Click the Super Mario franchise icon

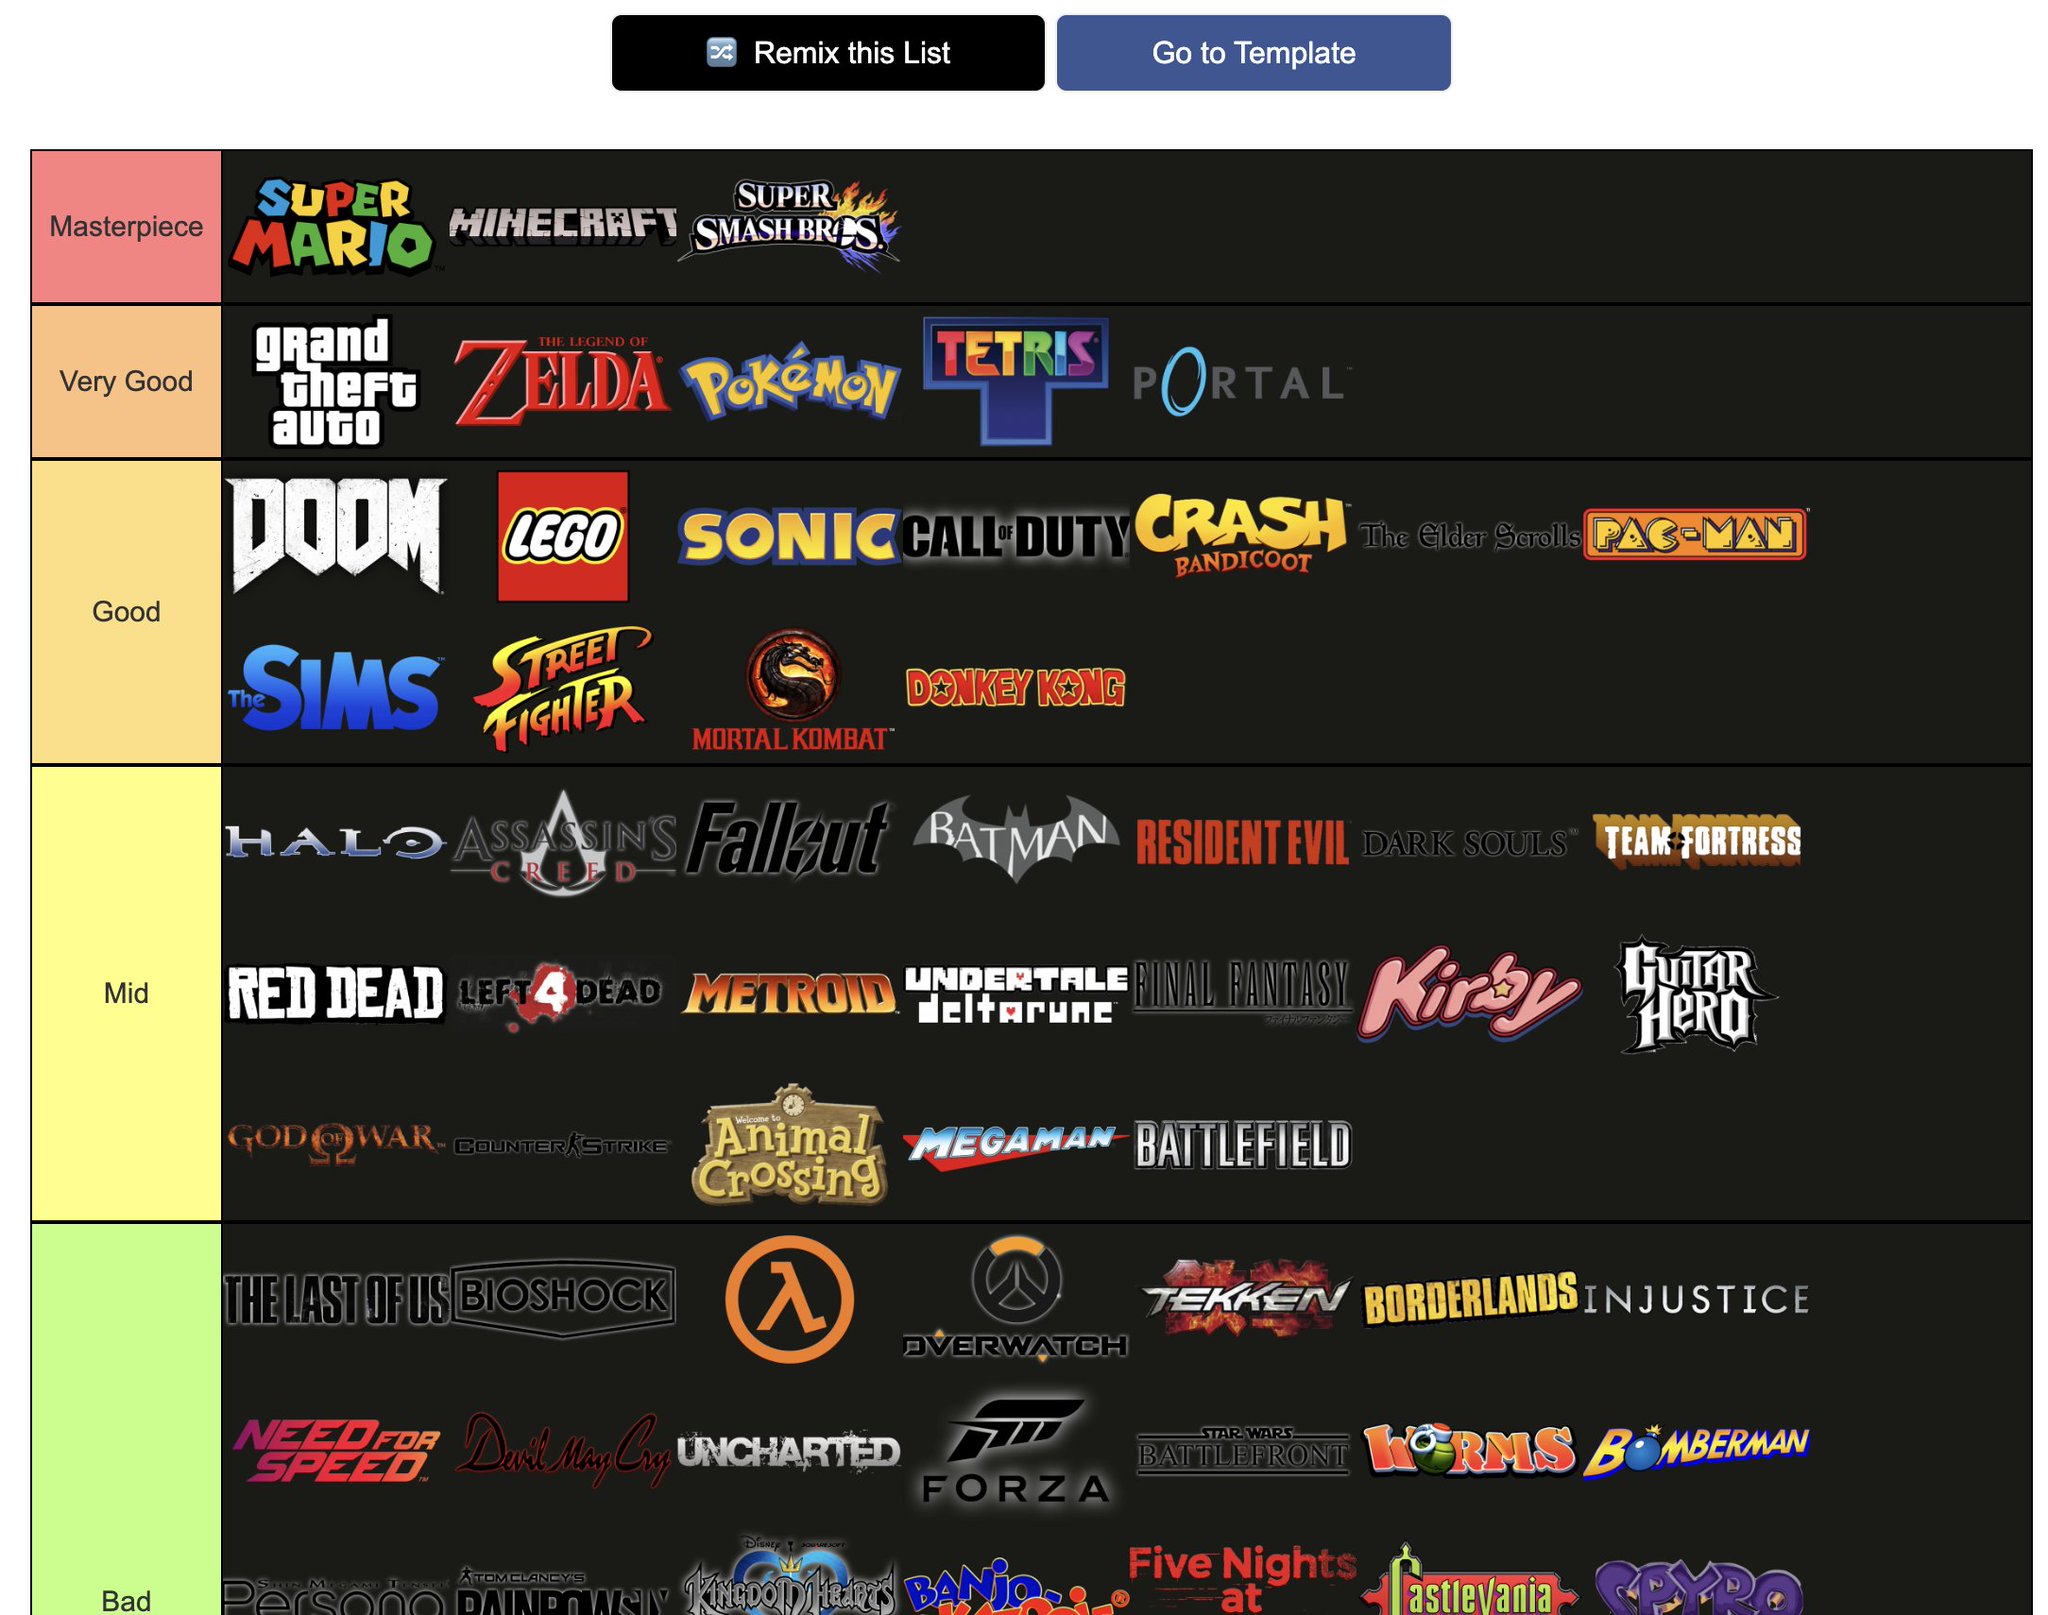[x=331, y=224]
